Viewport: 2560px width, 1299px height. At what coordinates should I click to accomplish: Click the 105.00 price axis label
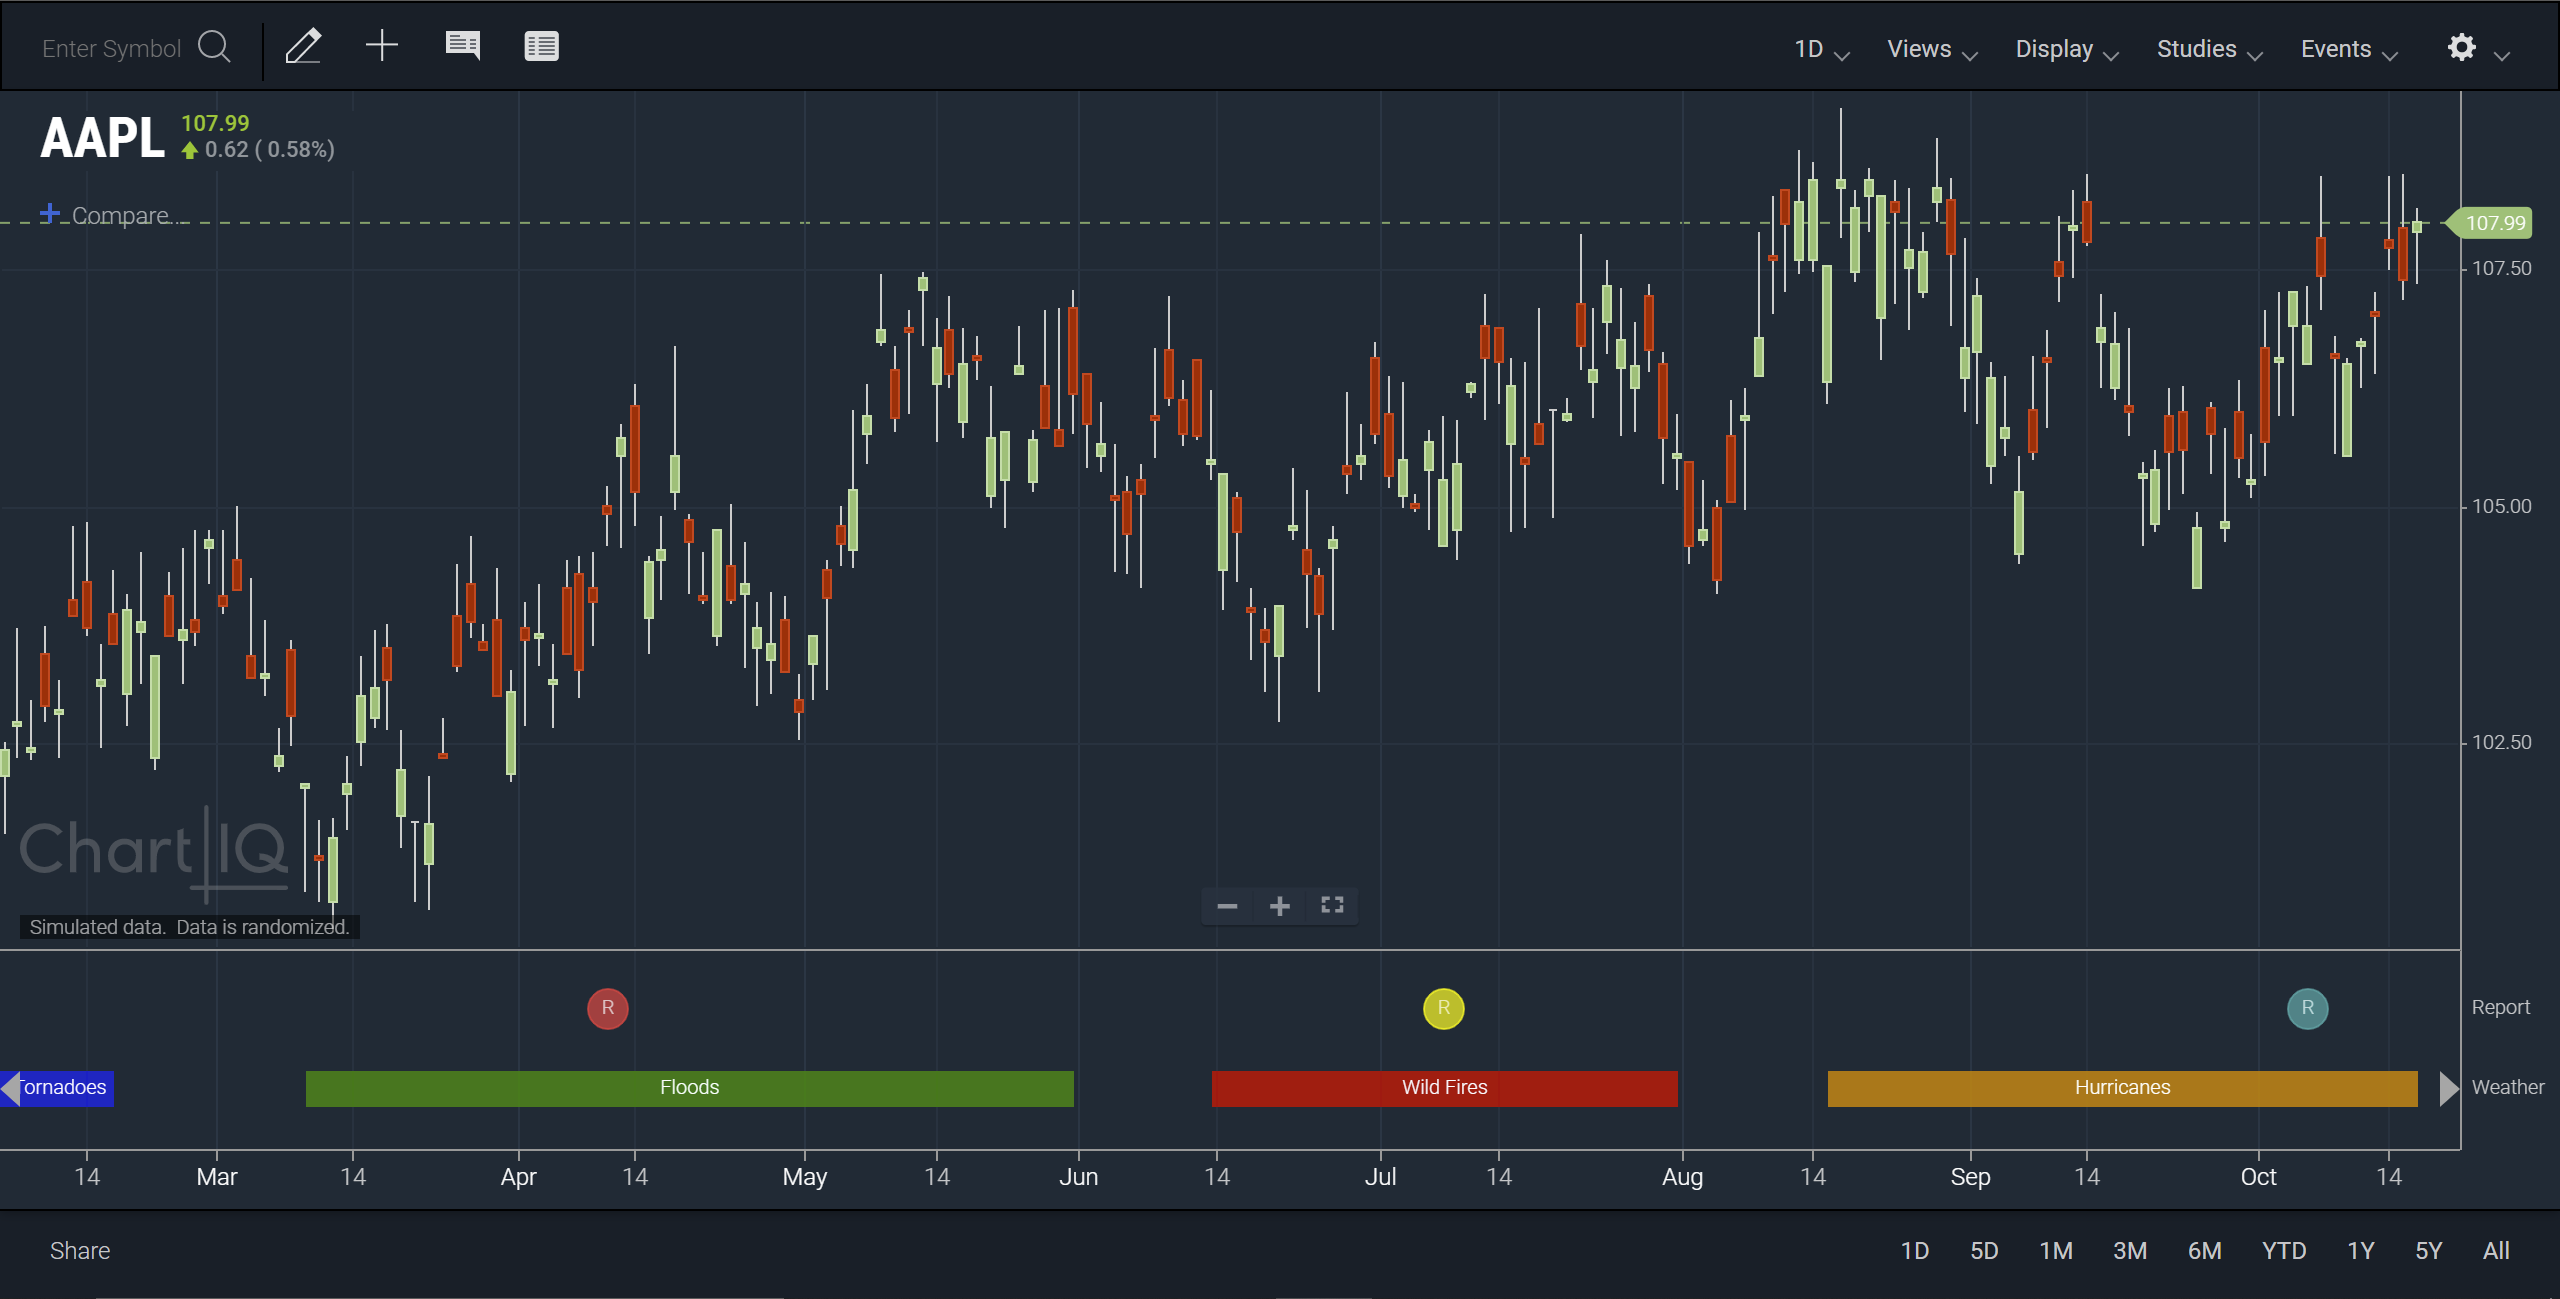click(x=2501, y=506)
